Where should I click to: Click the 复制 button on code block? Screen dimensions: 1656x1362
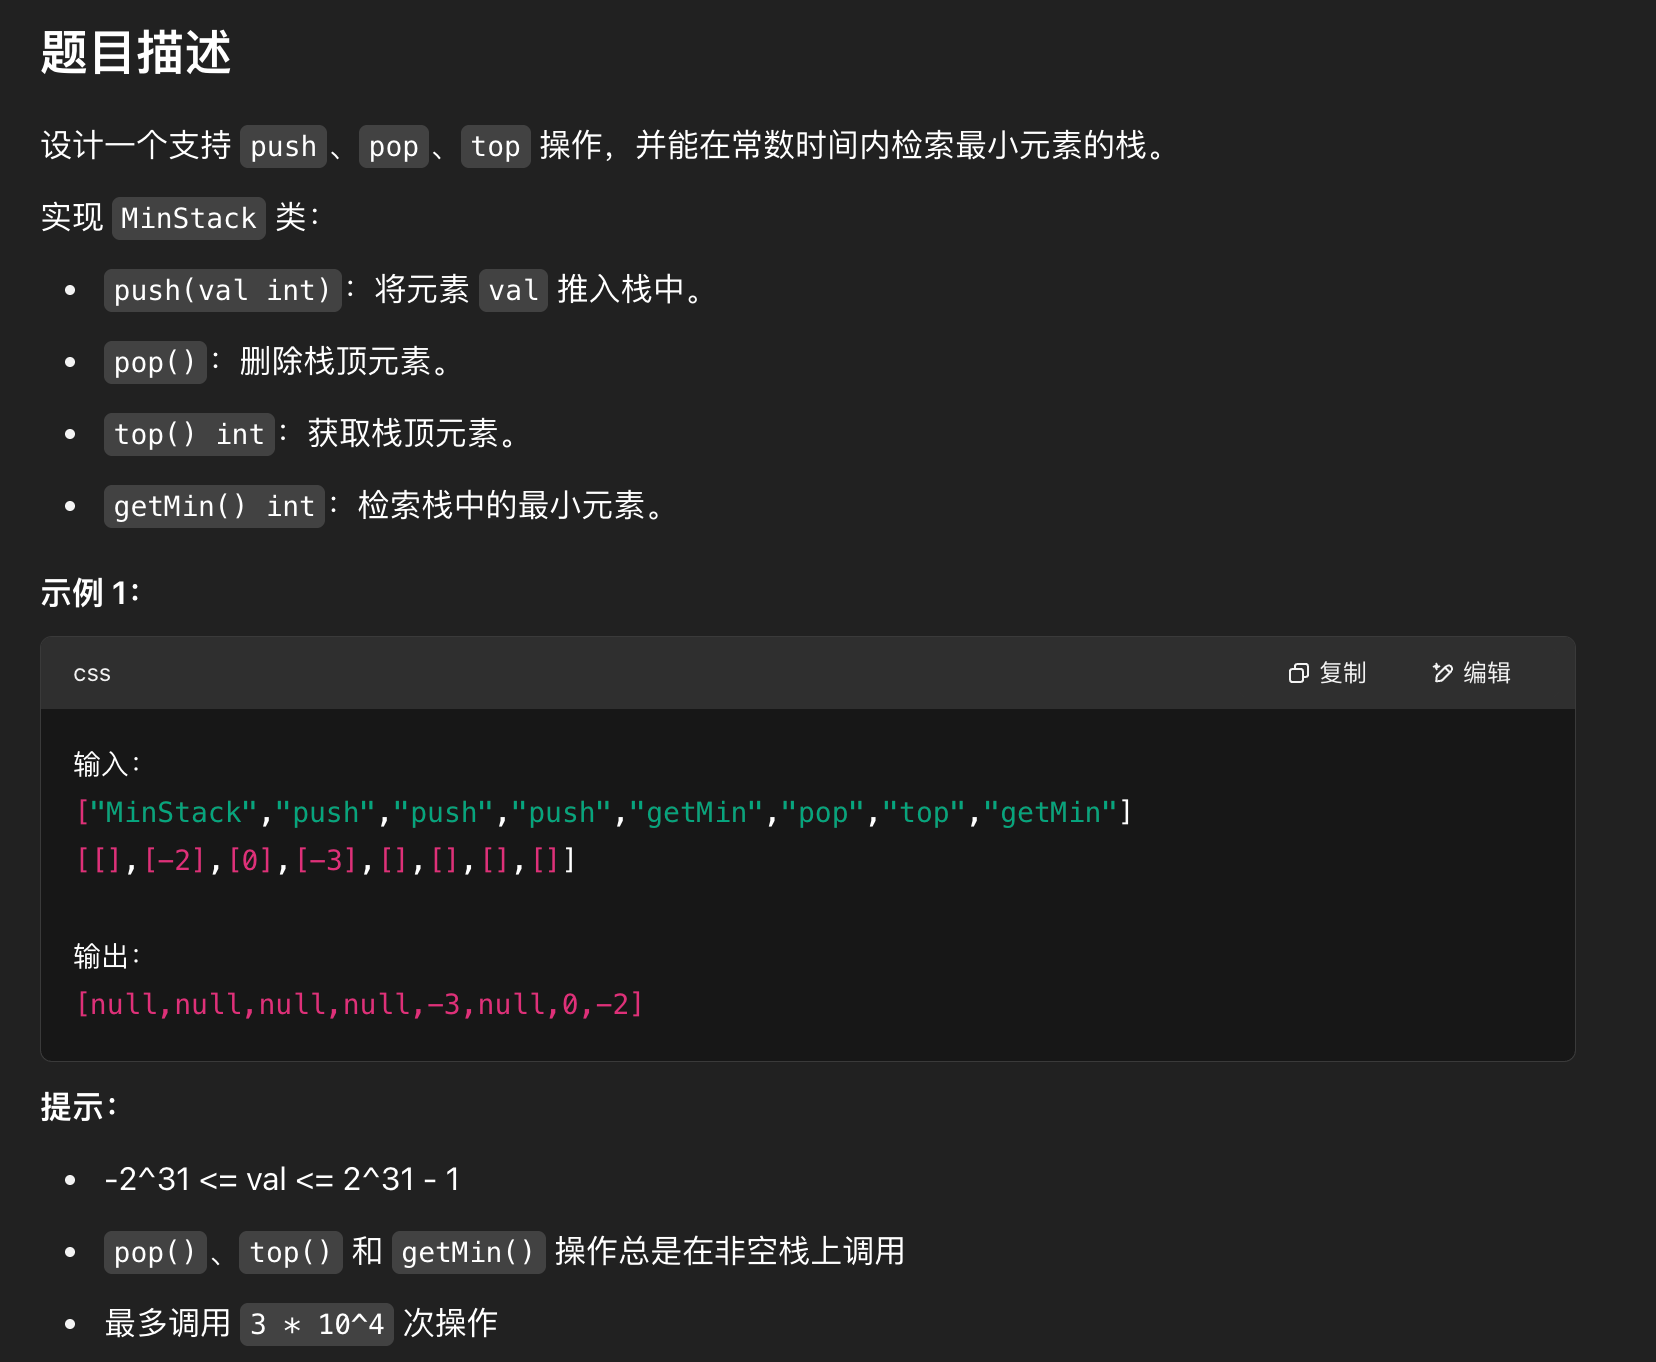[x=1327, y=673]
